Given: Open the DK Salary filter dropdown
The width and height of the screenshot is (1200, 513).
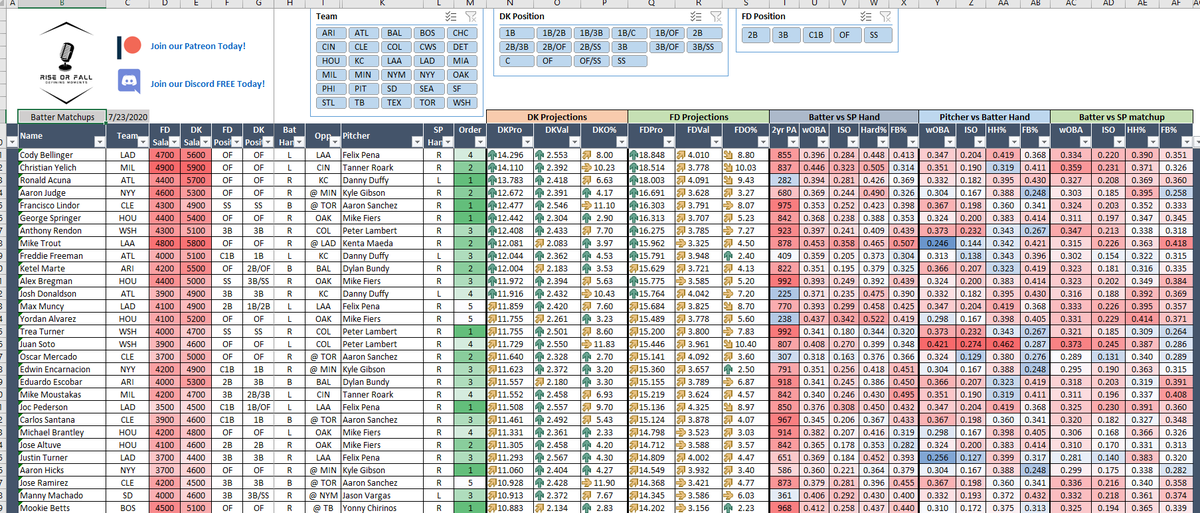Looking at the screenshot, I should [x=204, y=141].
